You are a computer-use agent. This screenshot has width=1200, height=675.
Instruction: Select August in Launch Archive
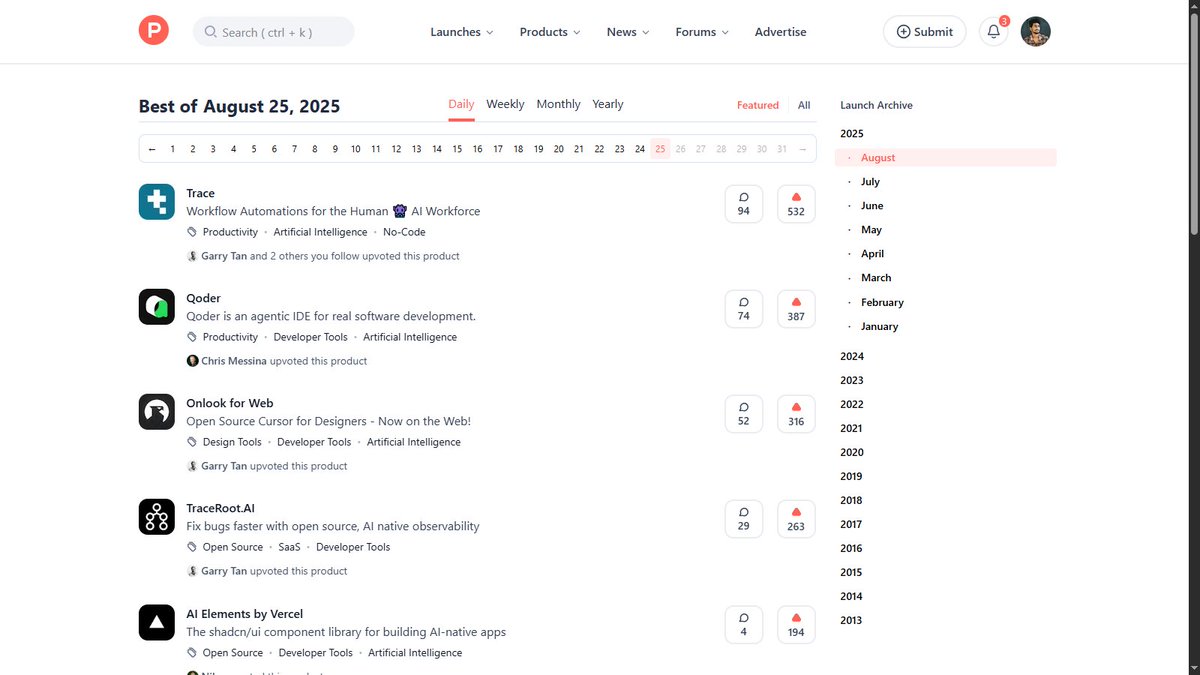click(x=948, y=158)
